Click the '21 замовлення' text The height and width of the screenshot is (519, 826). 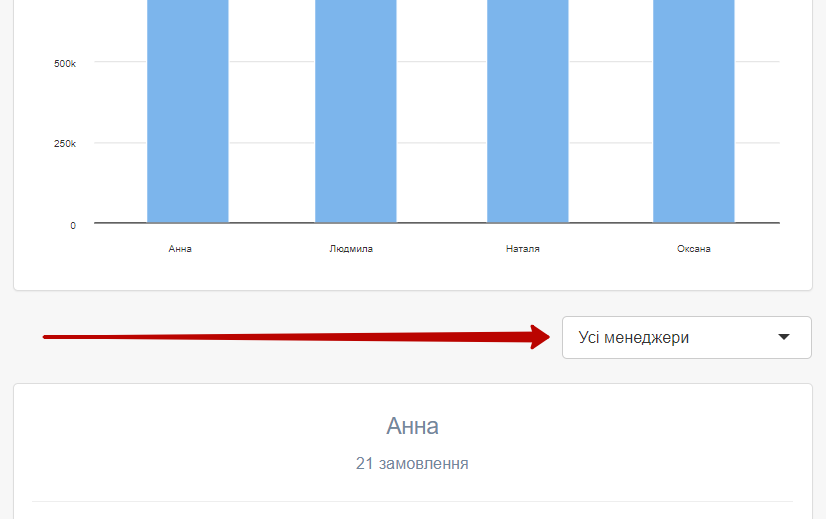point(412,464)
